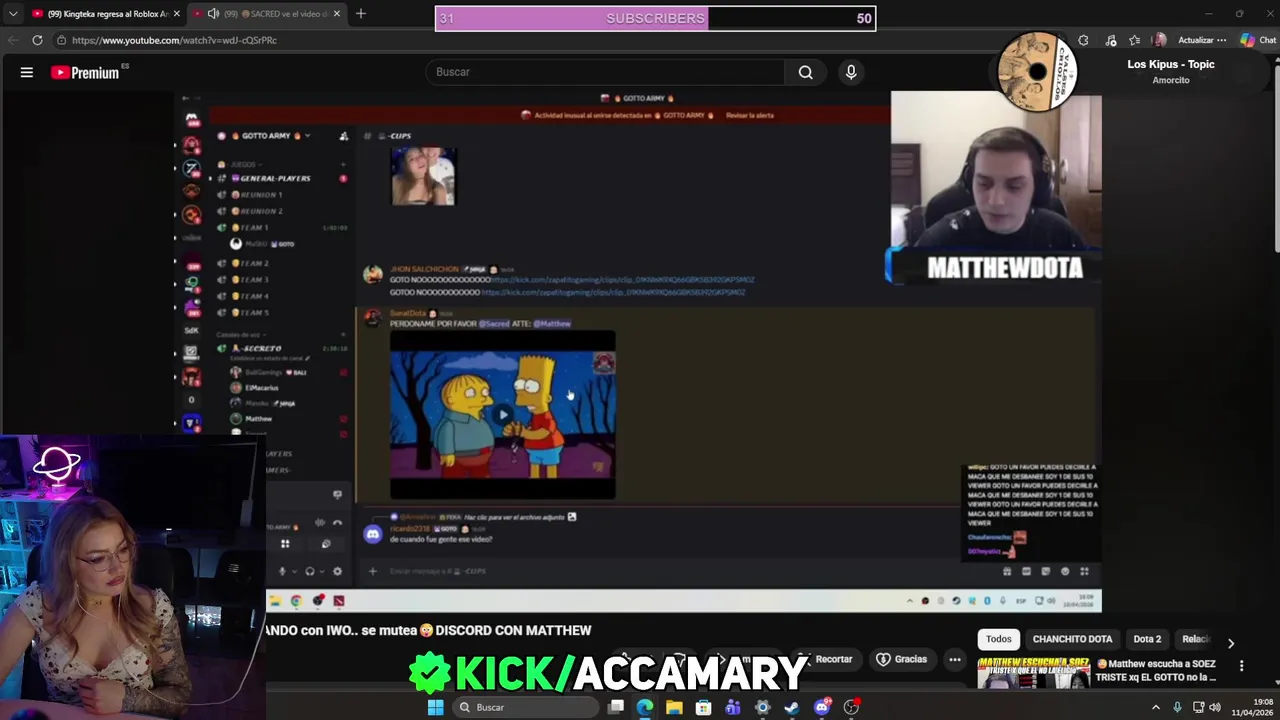Open Microsoft Store from the taskbar
Screen dimensions: 1280x720
tap(703, 707)
